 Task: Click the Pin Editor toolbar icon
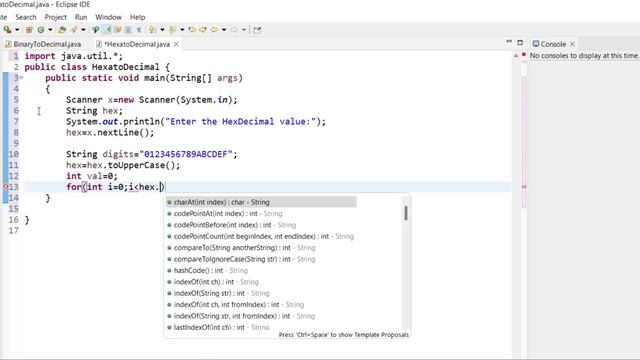tap(257, 30)
